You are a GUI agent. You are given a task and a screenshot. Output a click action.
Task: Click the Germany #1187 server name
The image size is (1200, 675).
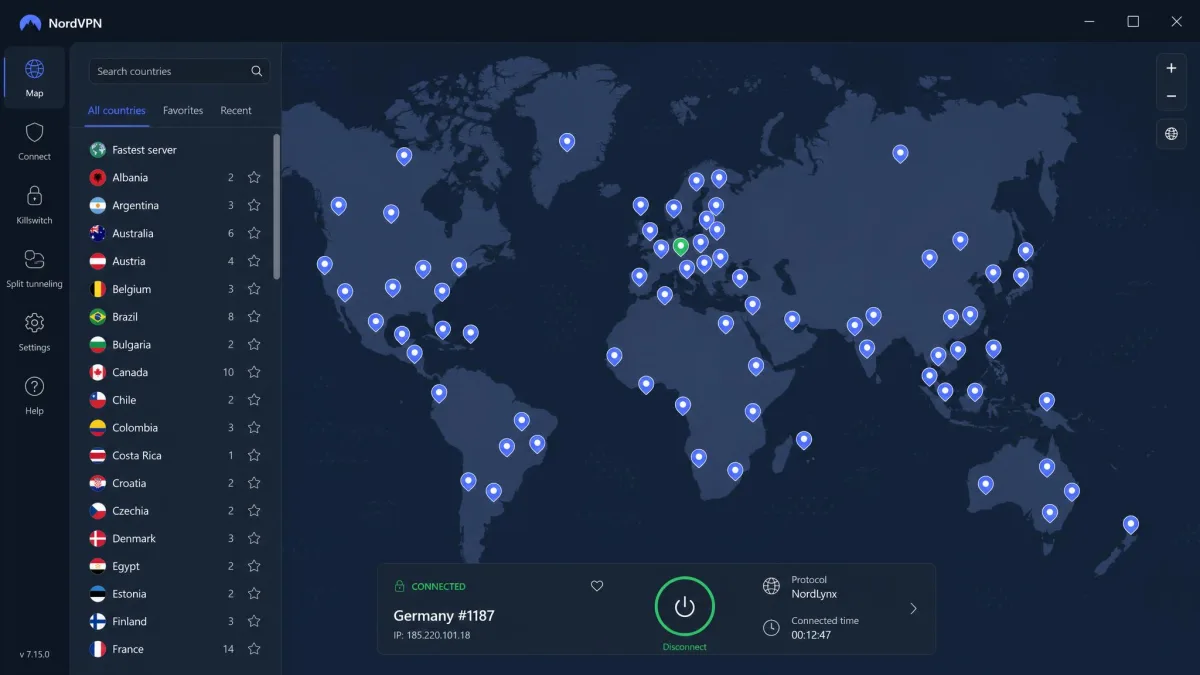(x=444, y=615)
